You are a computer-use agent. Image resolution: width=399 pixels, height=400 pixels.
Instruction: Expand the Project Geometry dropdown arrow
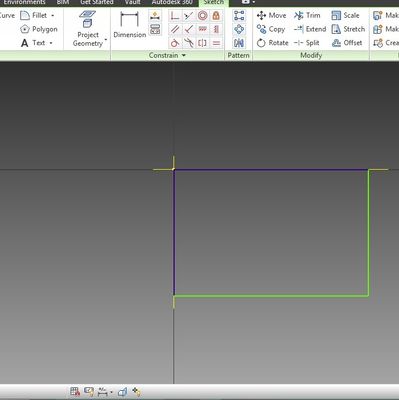(106, 39)
